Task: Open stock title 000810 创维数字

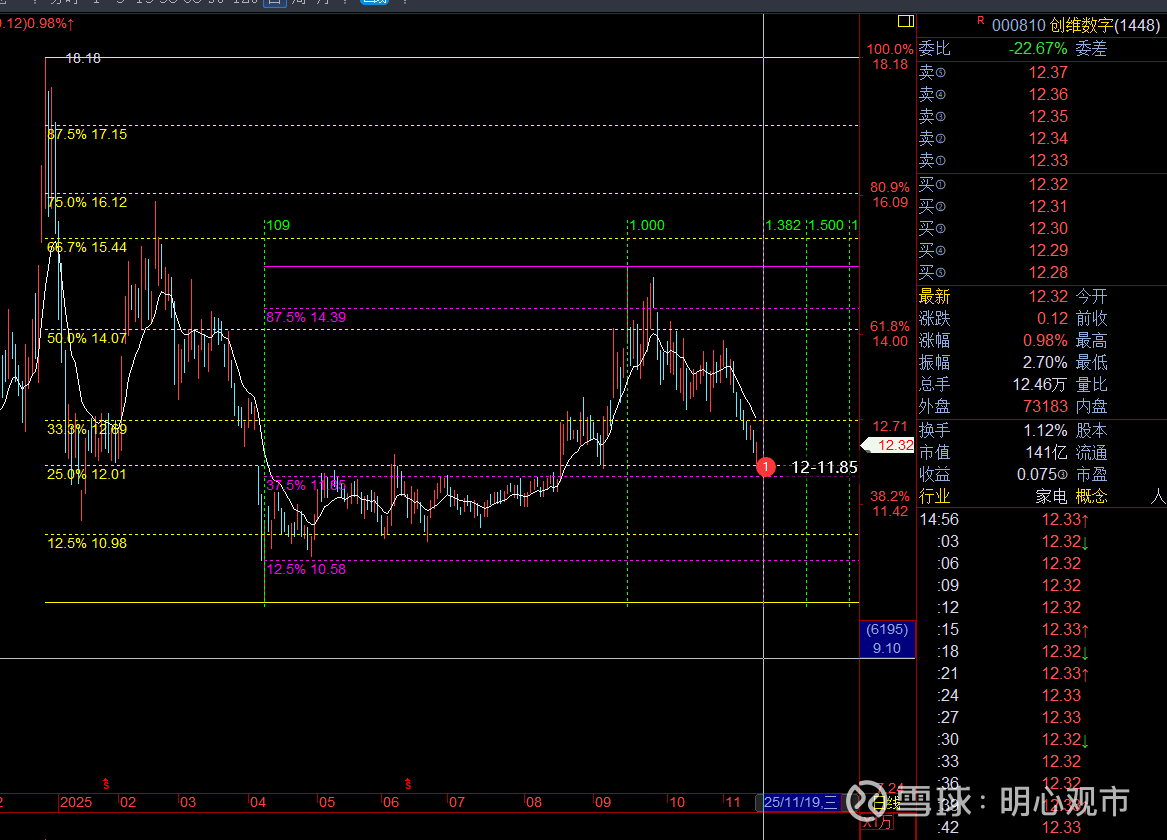Action: pos(1075,25)
